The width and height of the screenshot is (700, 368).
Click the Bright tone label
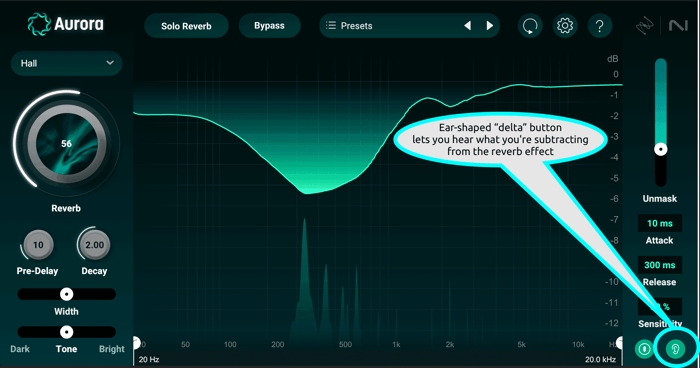pos(112,349)
